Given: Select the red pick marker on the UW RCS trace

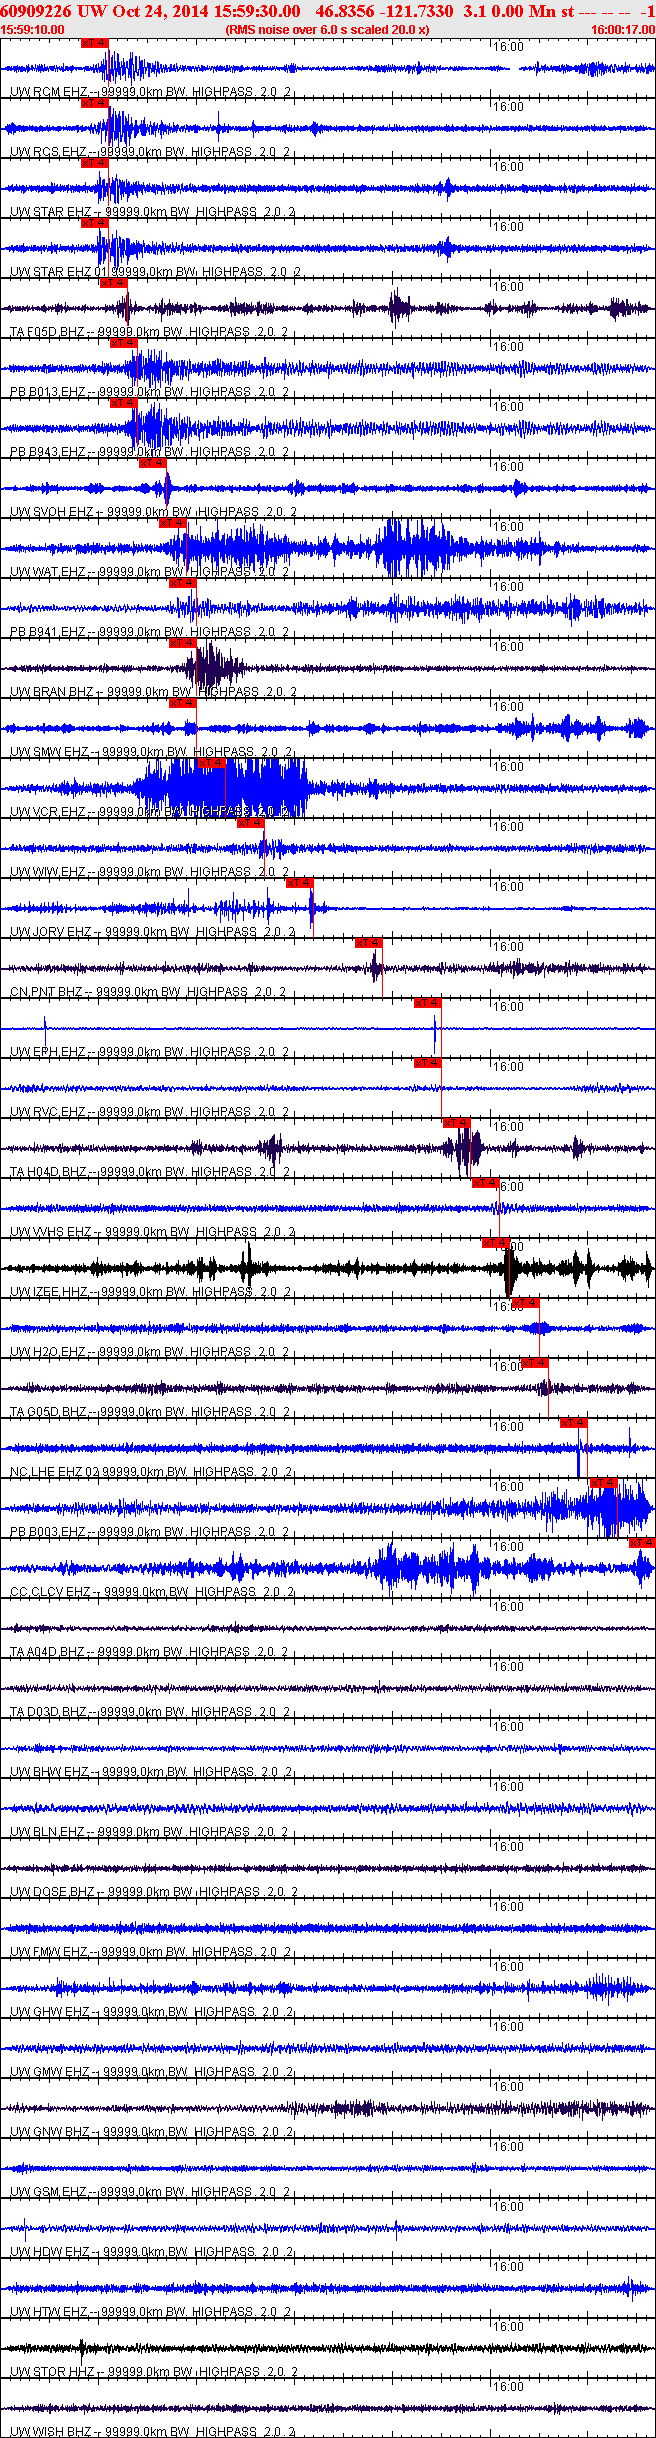Looking at the screenshot, I should (94, 103).
